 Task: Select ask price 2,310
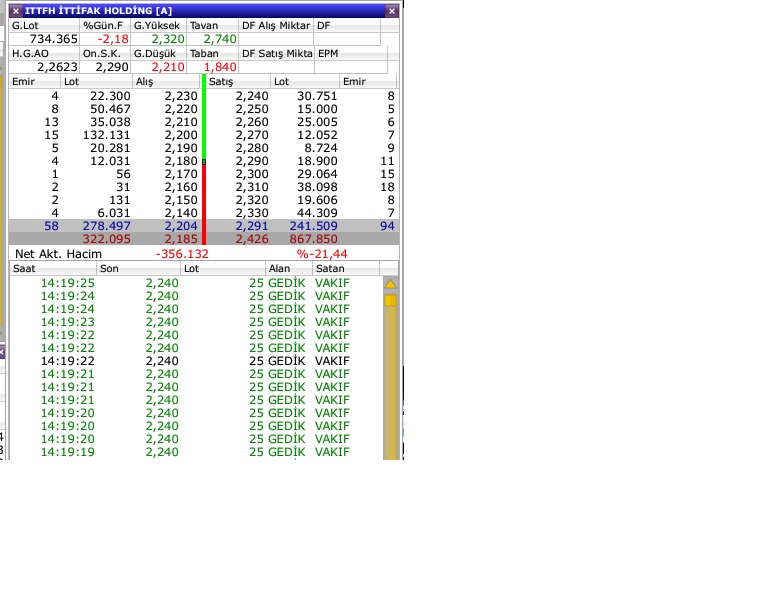(x=252, y=187)
